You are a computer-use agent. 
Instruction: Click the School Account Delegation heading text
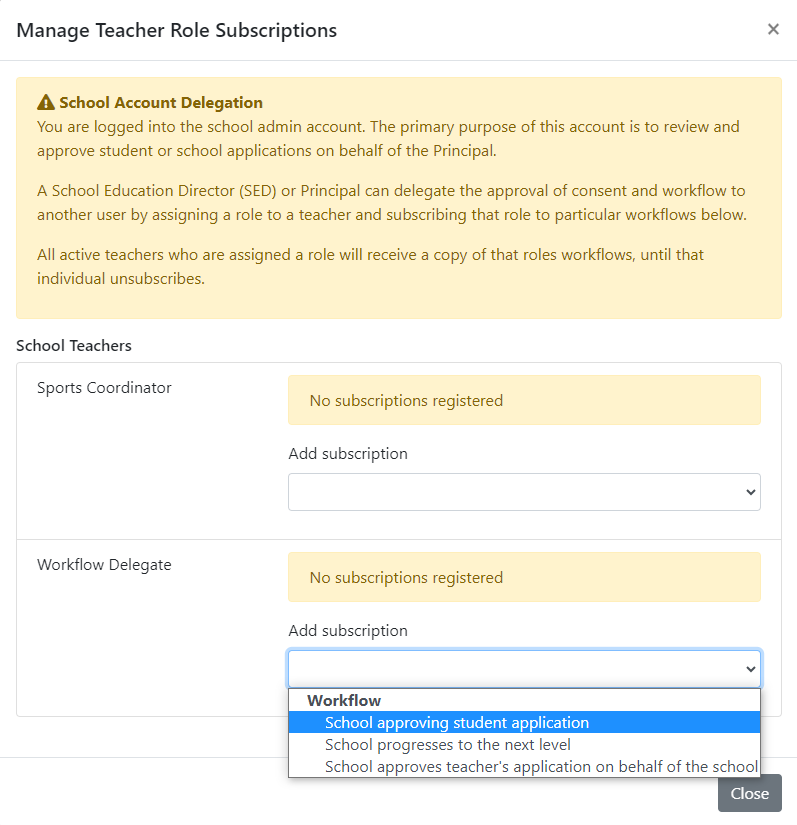(x=161, y=103)
